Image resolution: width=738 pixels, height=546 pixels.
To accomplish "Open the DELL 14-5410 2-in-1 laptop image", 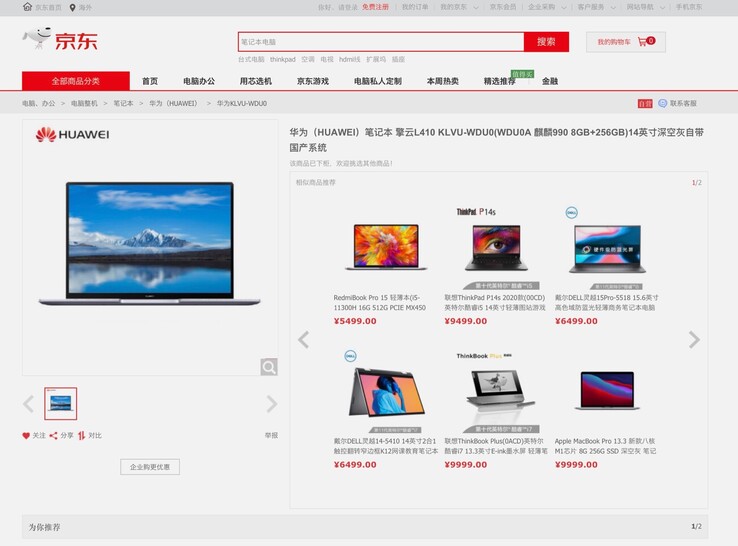I will (x=386, y=392).
